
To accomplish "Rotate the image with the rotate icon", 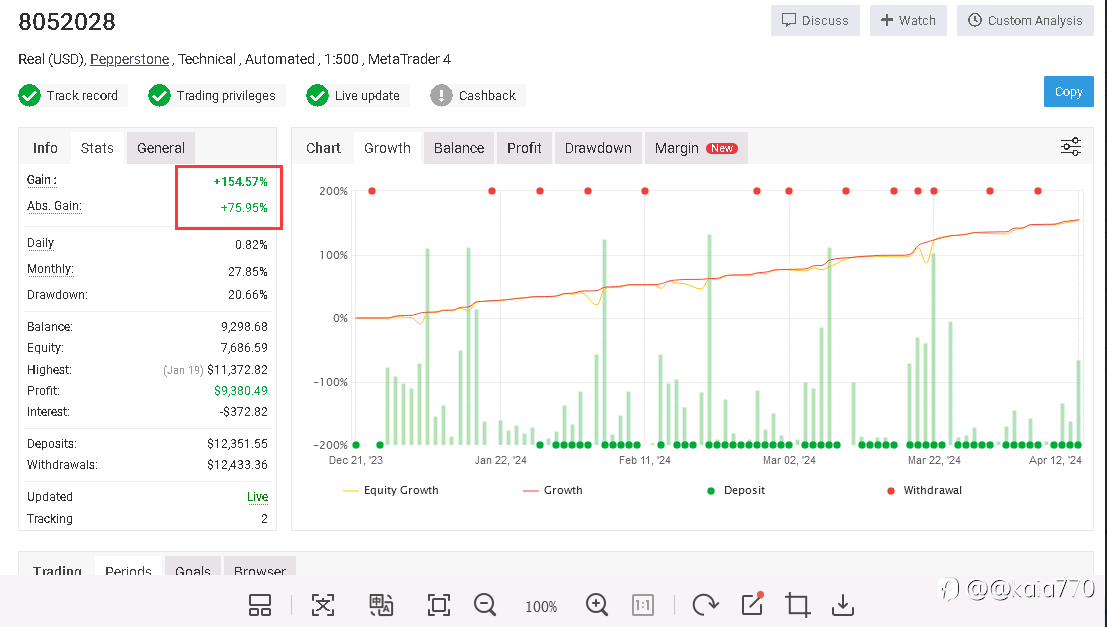I will click(x=705, y=605).
